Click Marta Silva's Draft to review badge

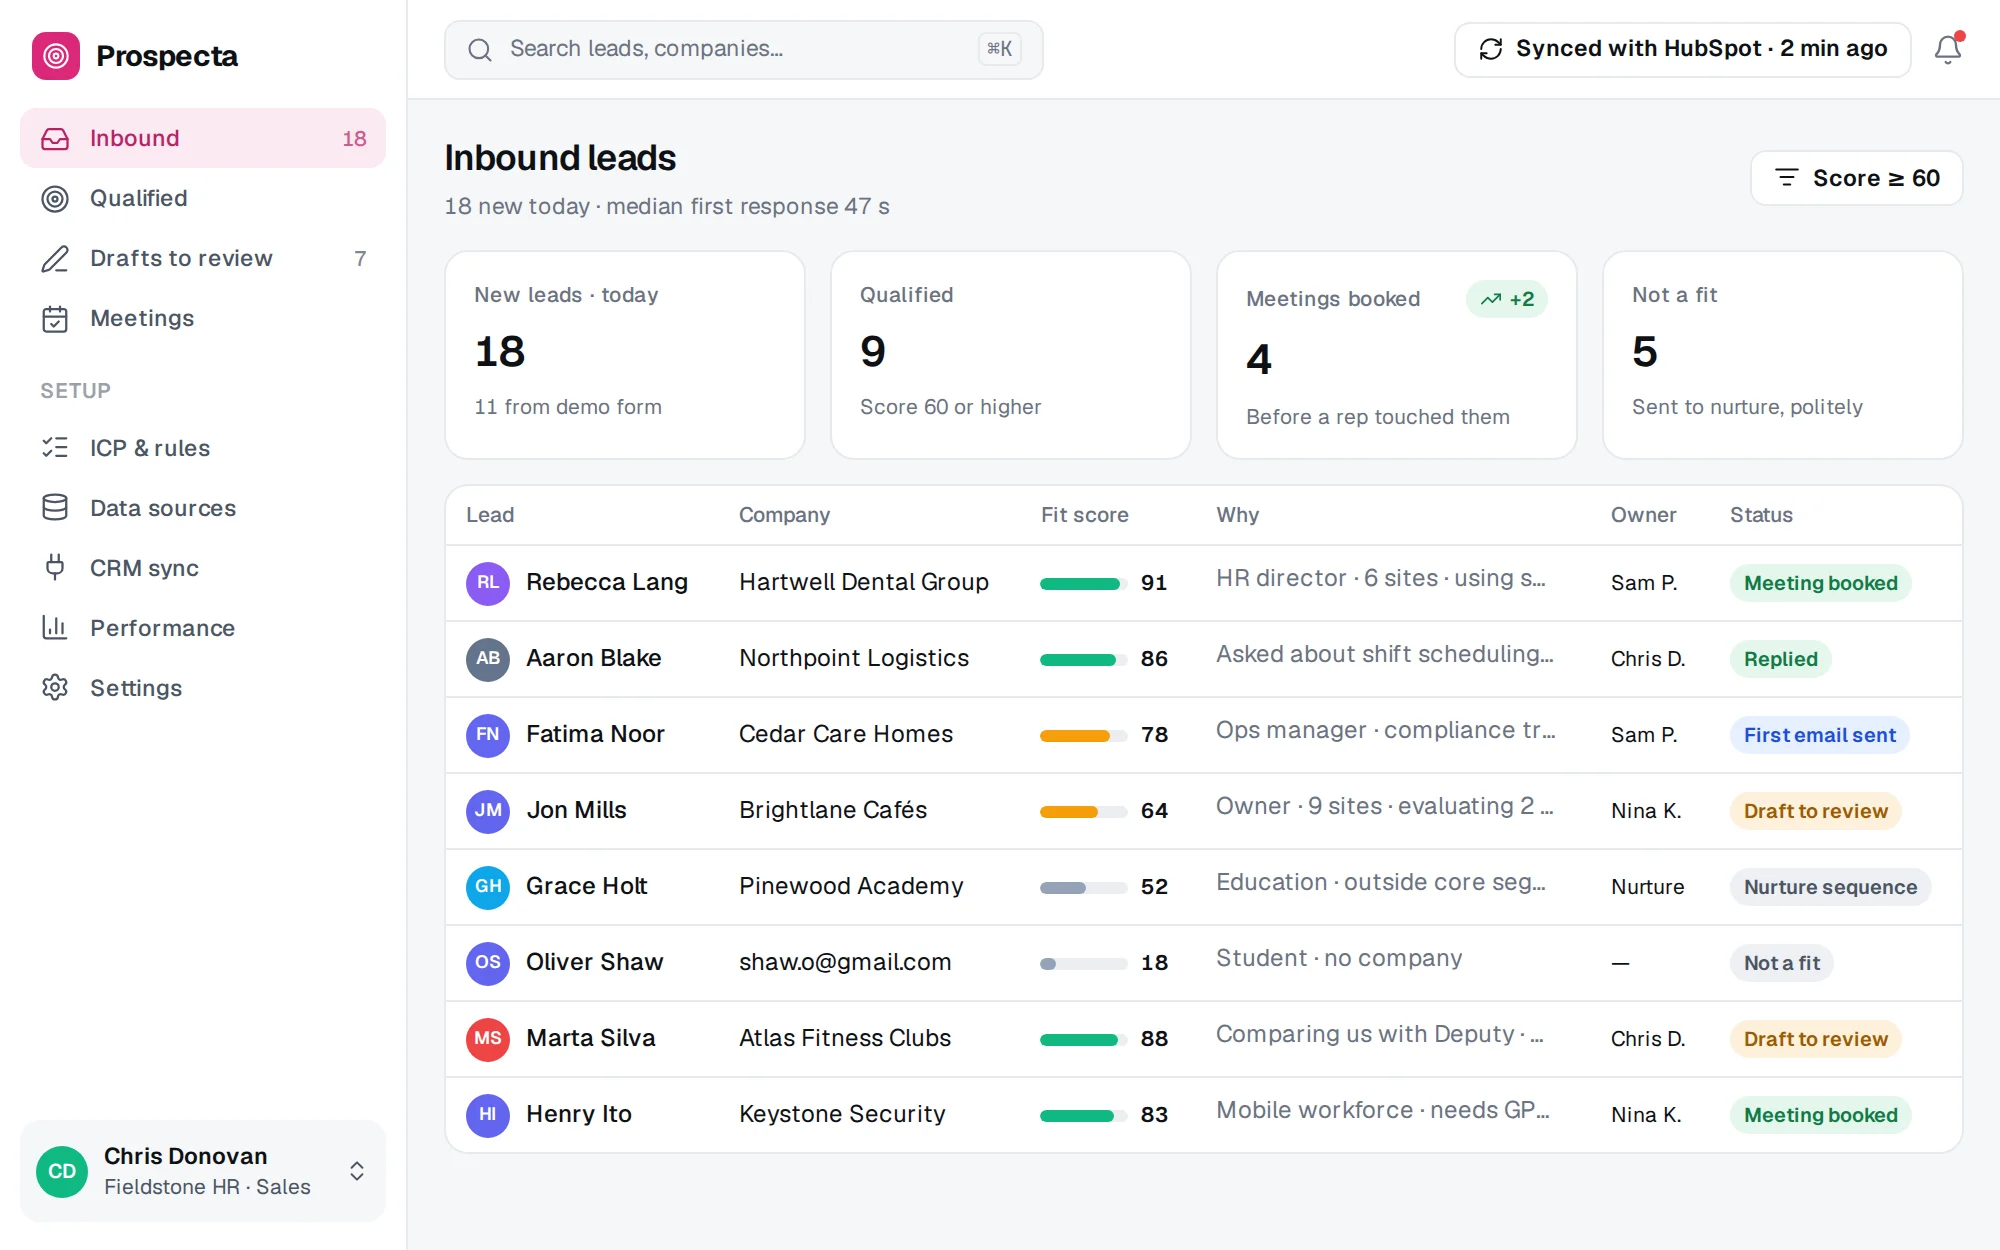click(x=1816, y=1039)
